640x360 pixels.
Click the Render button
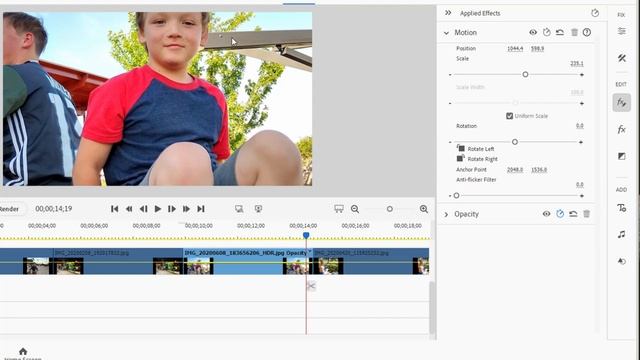(9, 209)
